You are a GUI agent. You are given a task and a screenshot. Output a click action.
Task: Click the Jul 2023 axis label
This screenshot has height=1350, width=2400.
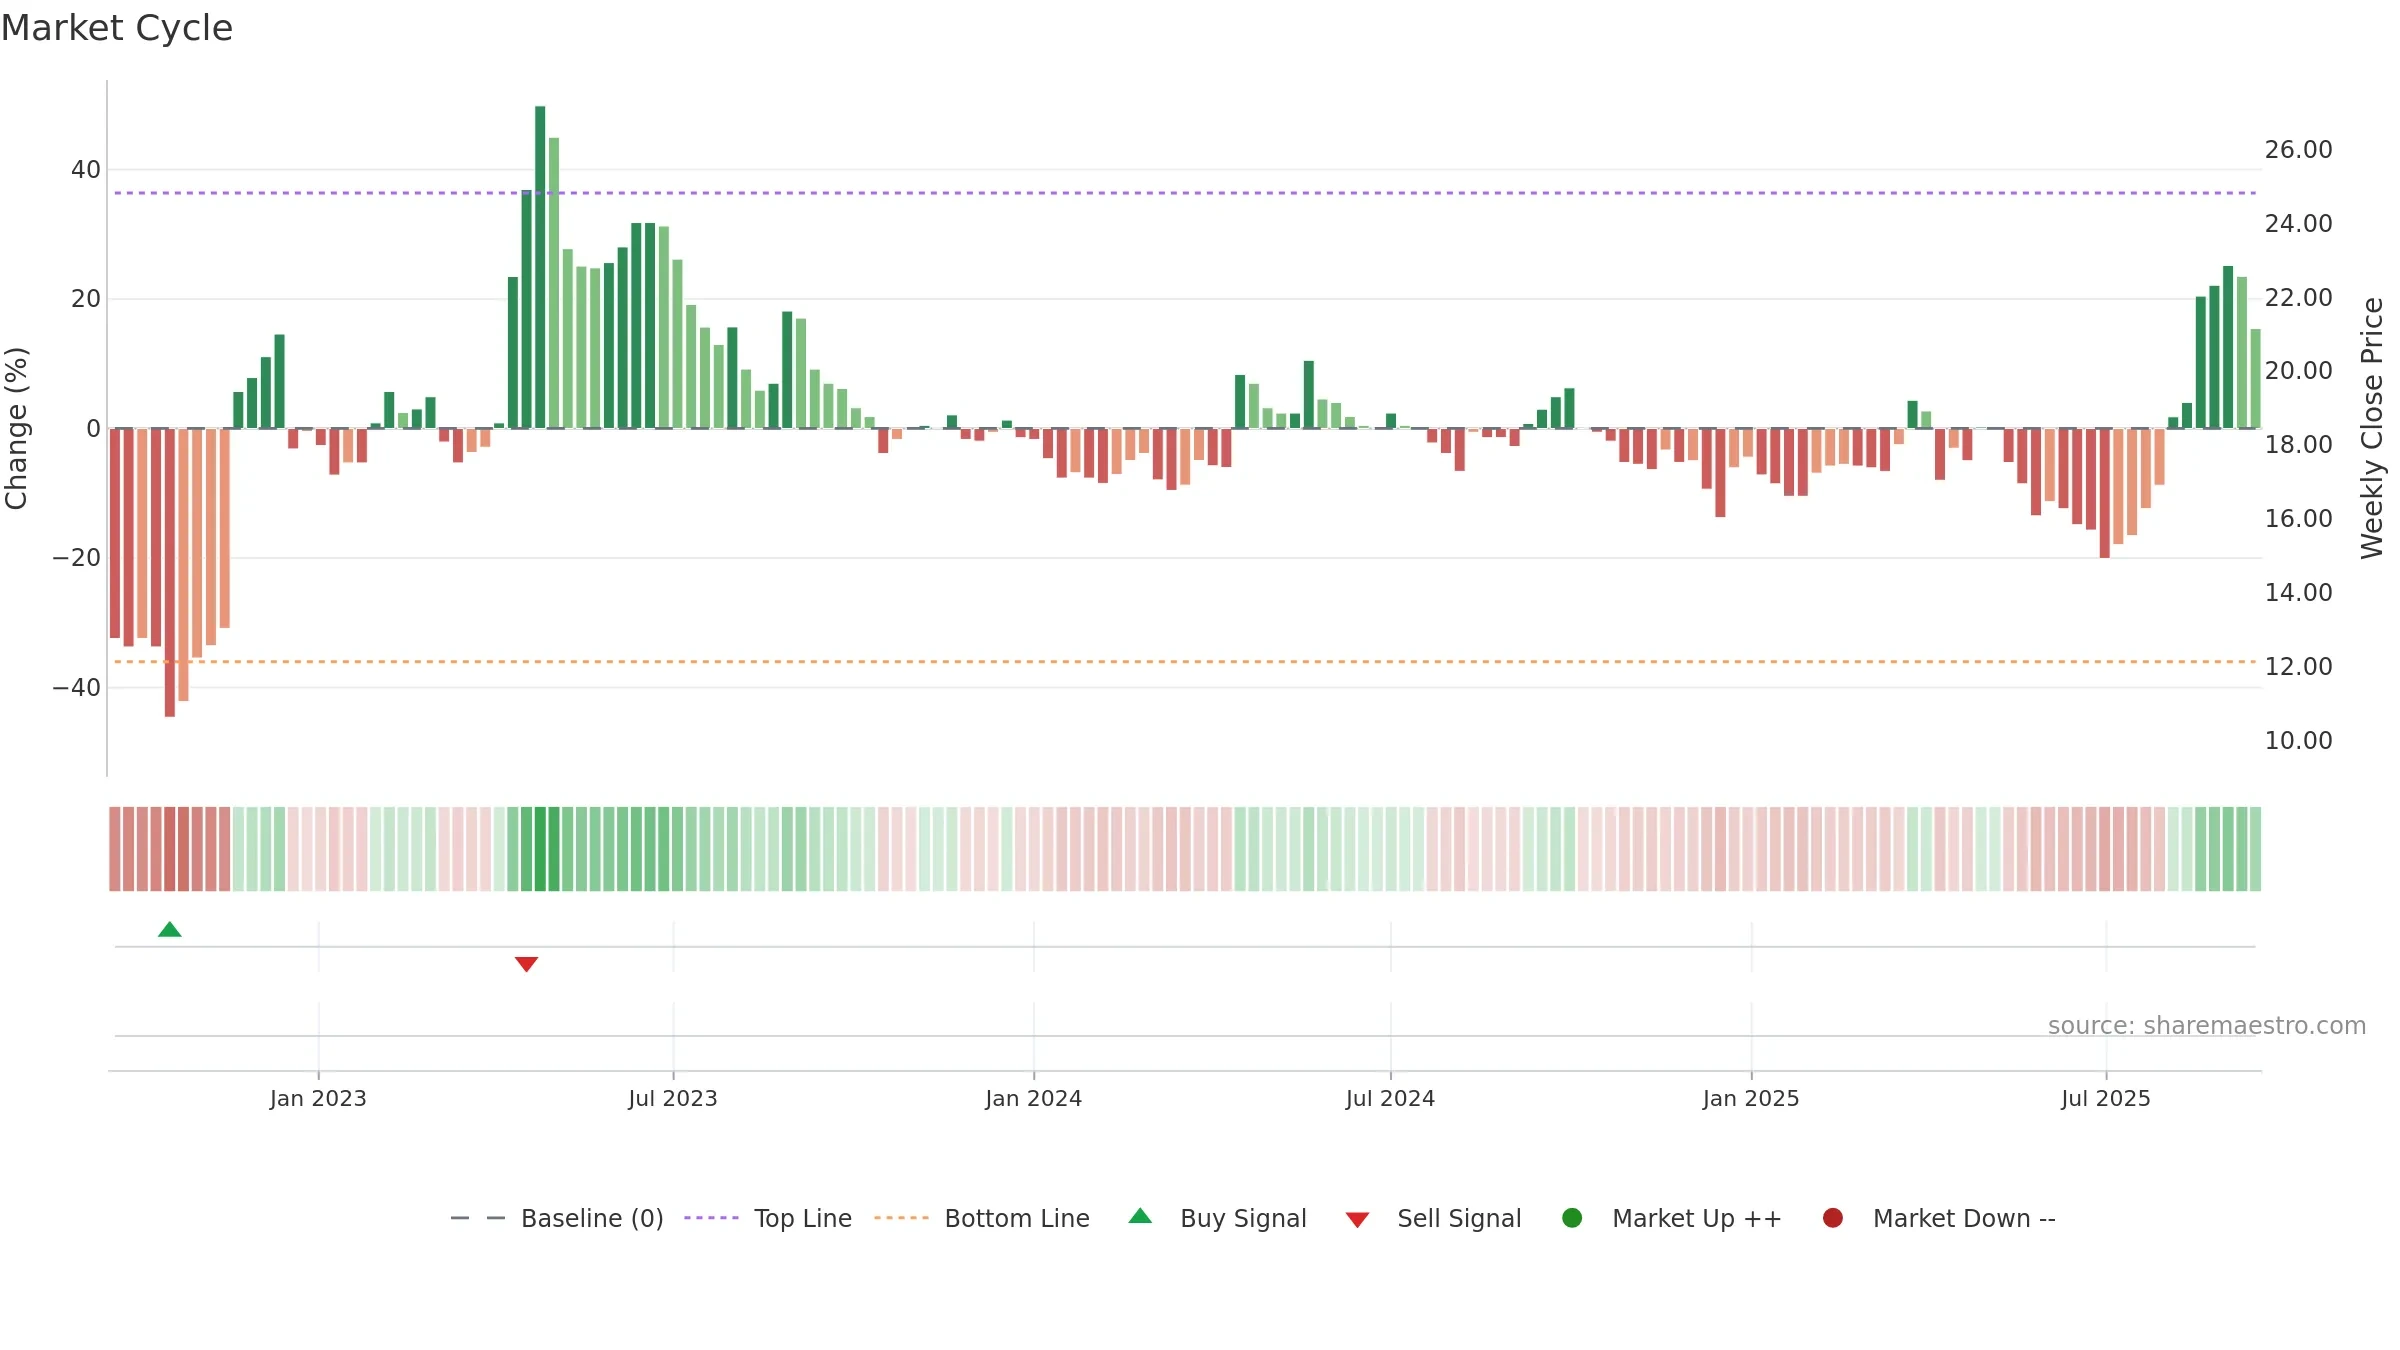click(673, 1099)
